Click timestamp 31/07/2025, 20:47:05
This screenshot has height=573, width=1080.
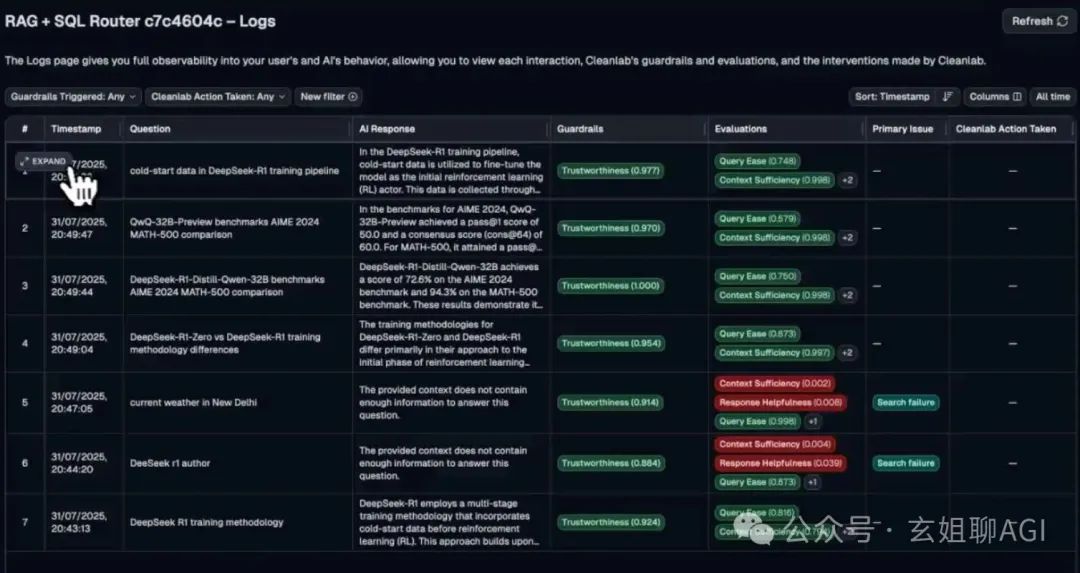79,402
